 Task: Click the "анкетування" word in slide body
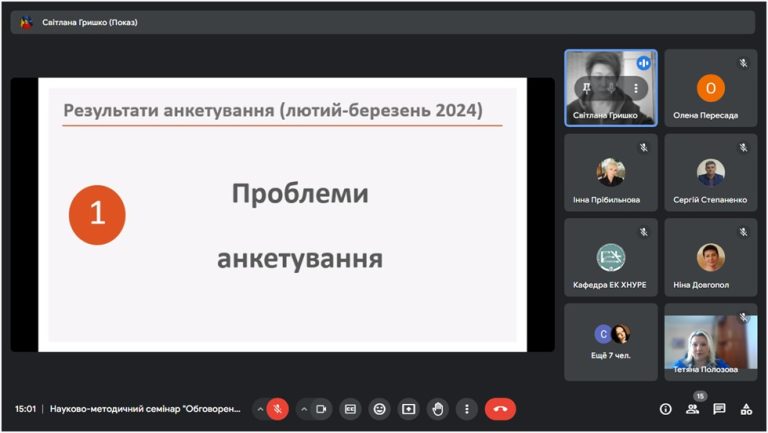pyautogui.click(x=300, y=259)
